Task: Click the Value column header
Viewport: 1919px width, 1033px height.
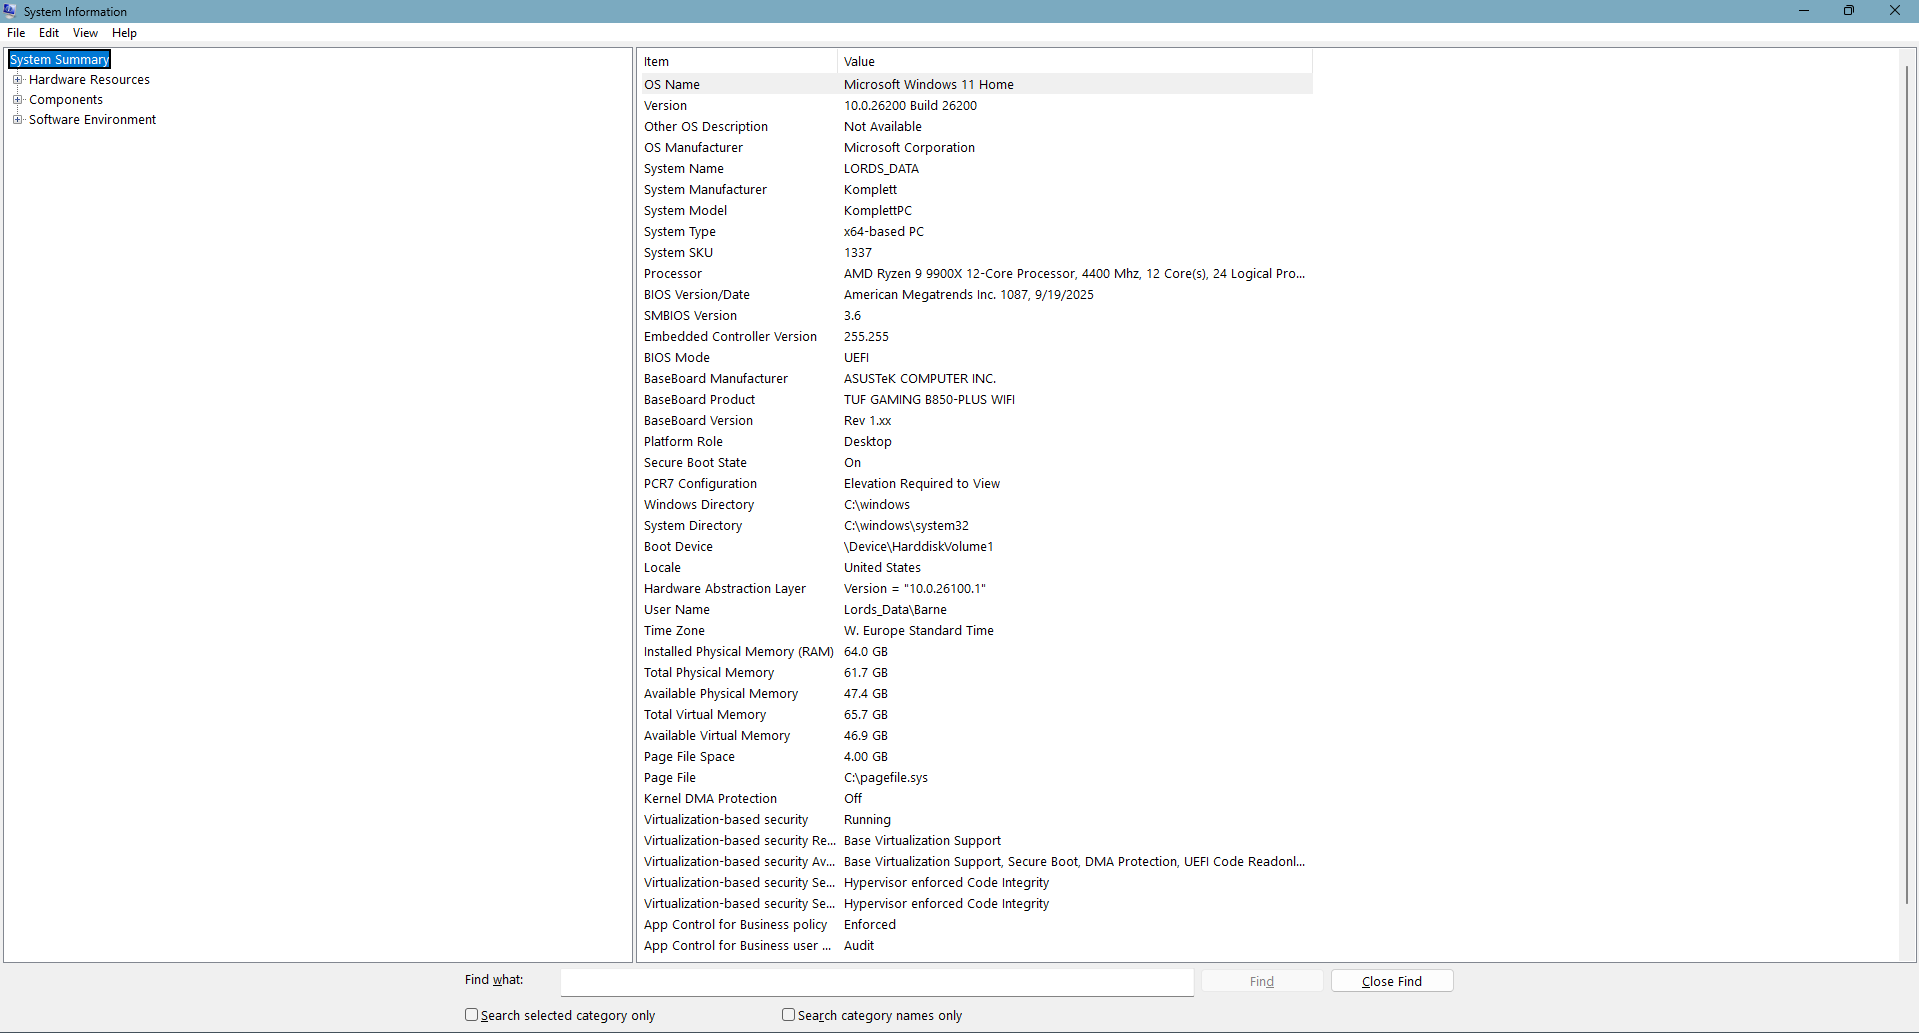Action: click(1075, 62)
